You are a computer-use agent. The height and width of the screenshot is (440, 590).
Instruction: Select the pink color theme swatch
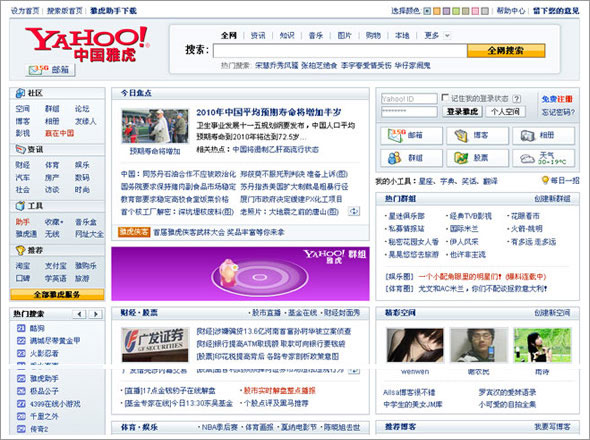475,11
